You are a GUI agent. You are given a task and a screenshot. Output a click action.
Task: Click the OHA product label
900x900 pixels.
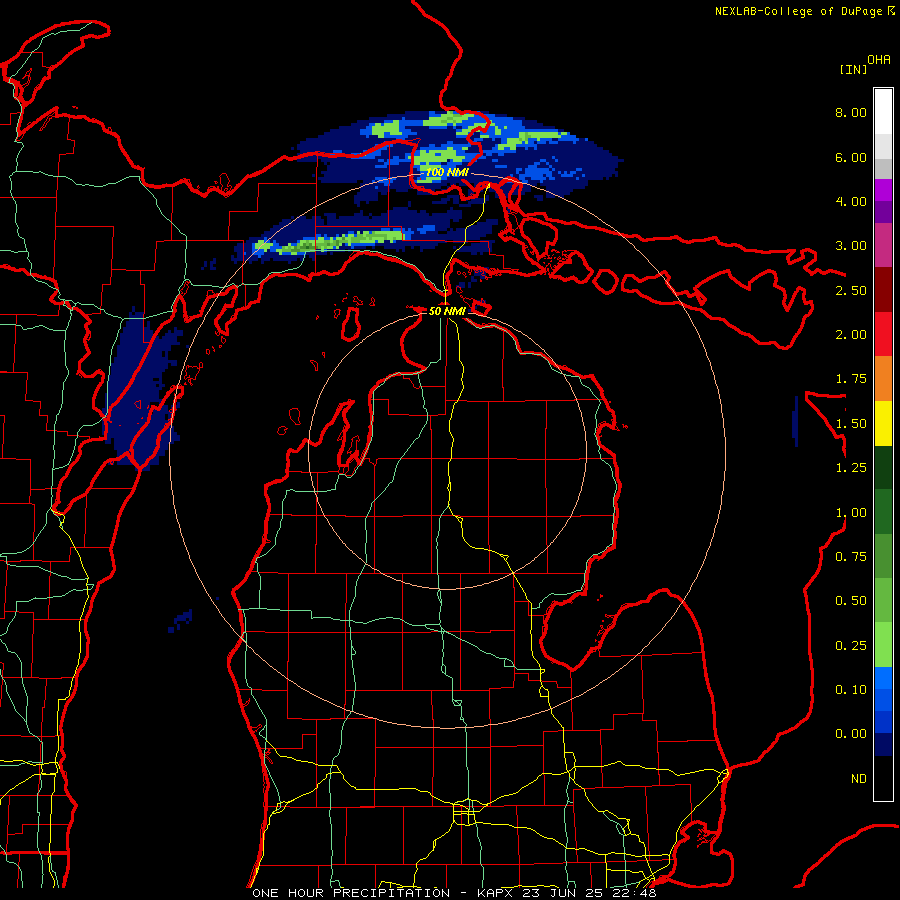[x=879, y=60]
